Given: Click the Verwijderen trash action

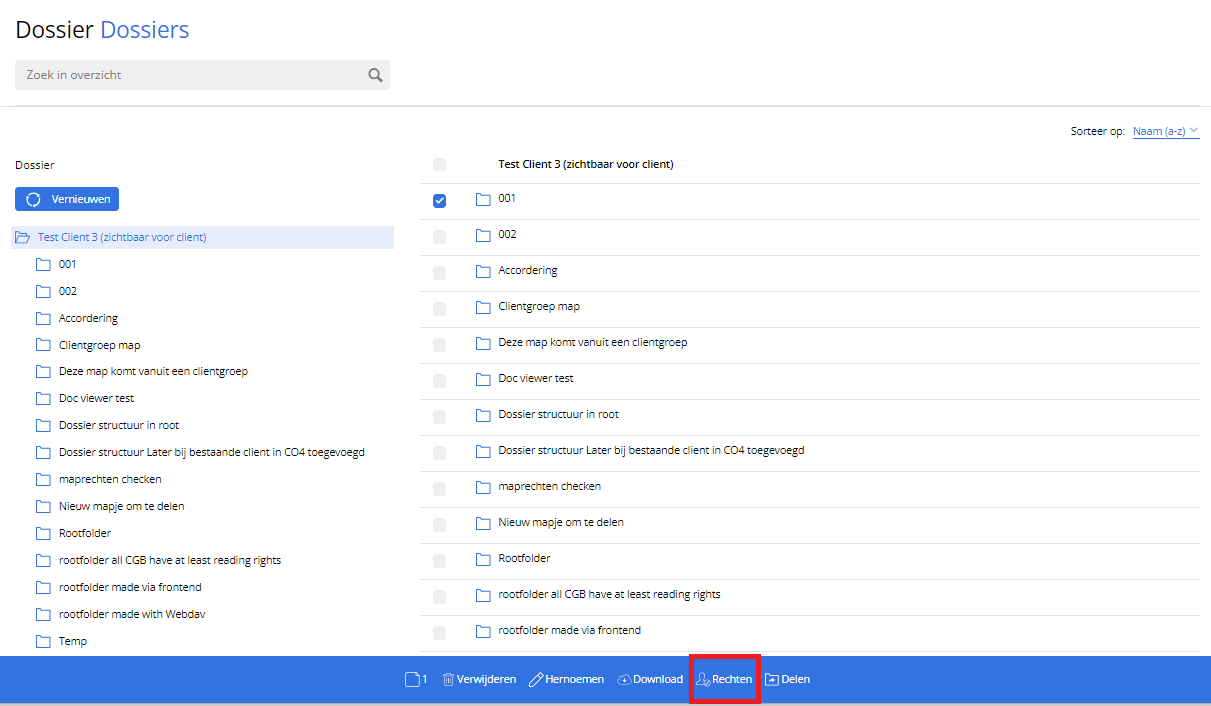Looking at the screenshot, I should click(479, 680).
